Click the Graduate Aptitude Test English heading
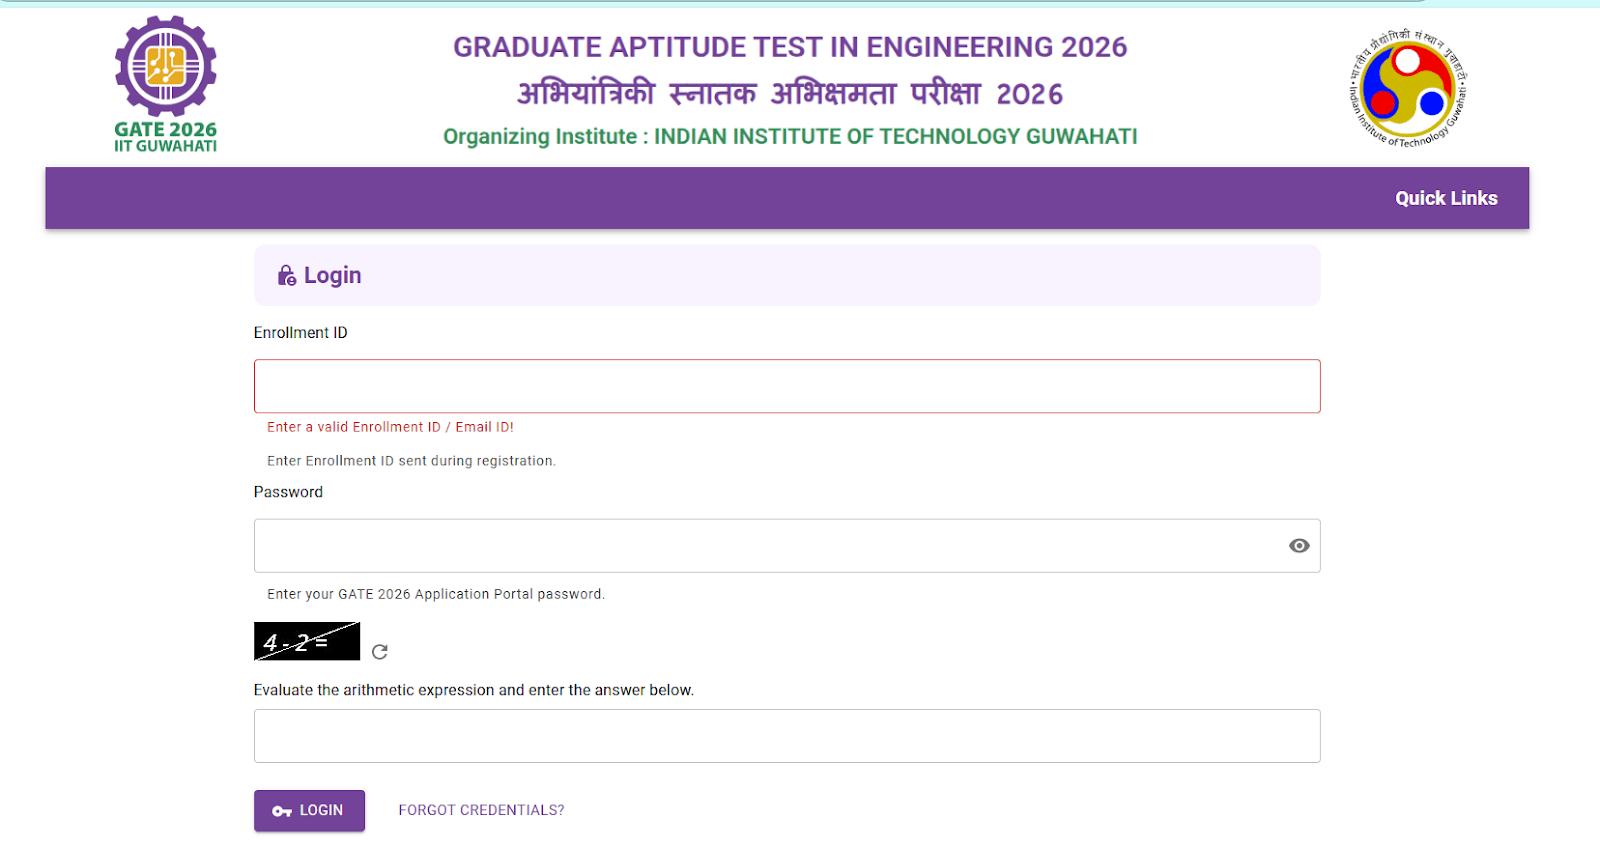Viewport: 1600px width, 847px height. pos(790,47)
